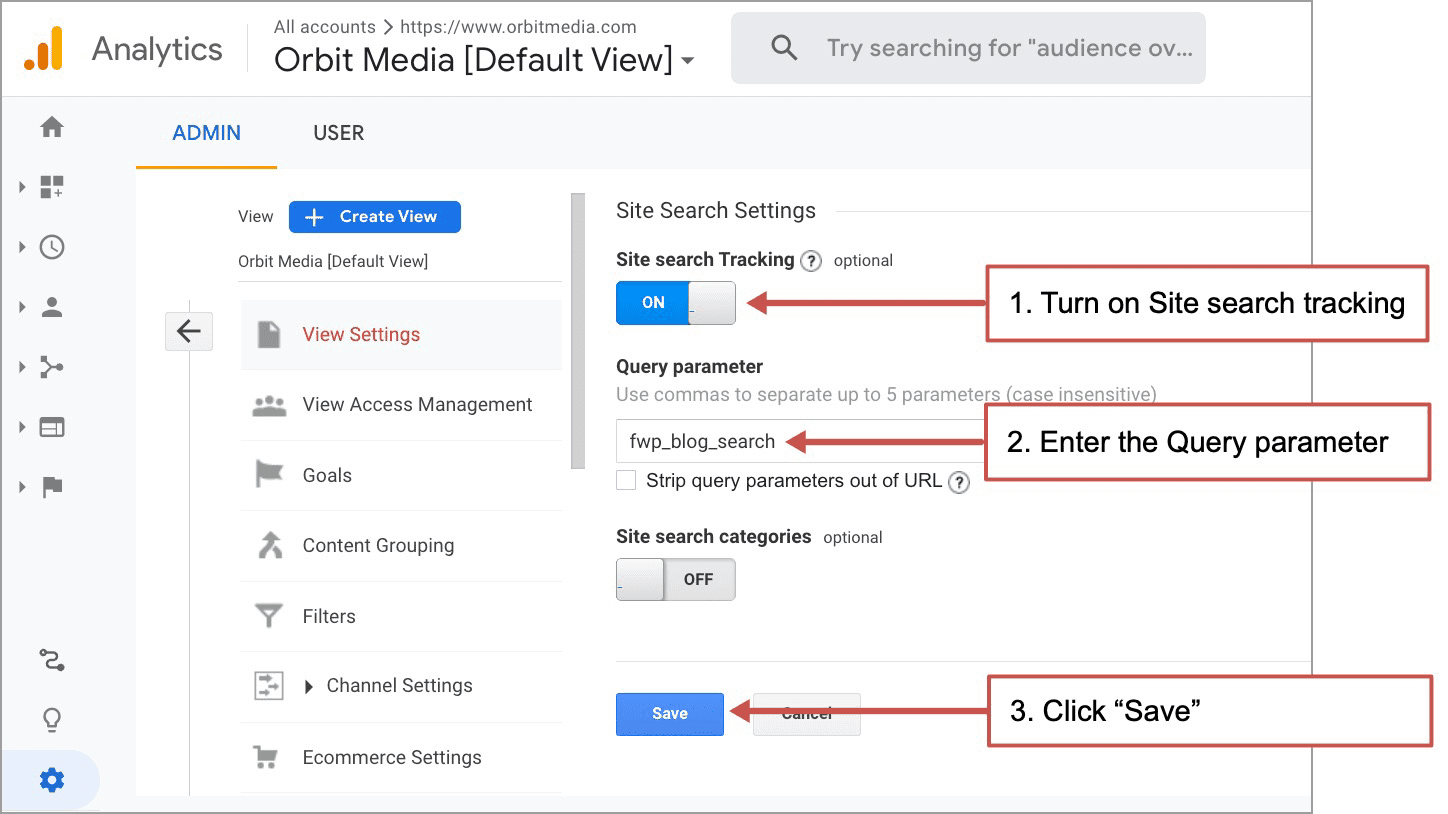Expand the Acquisition sidebar arrow
1448x814 pixels.
click(x=22, y=367)
